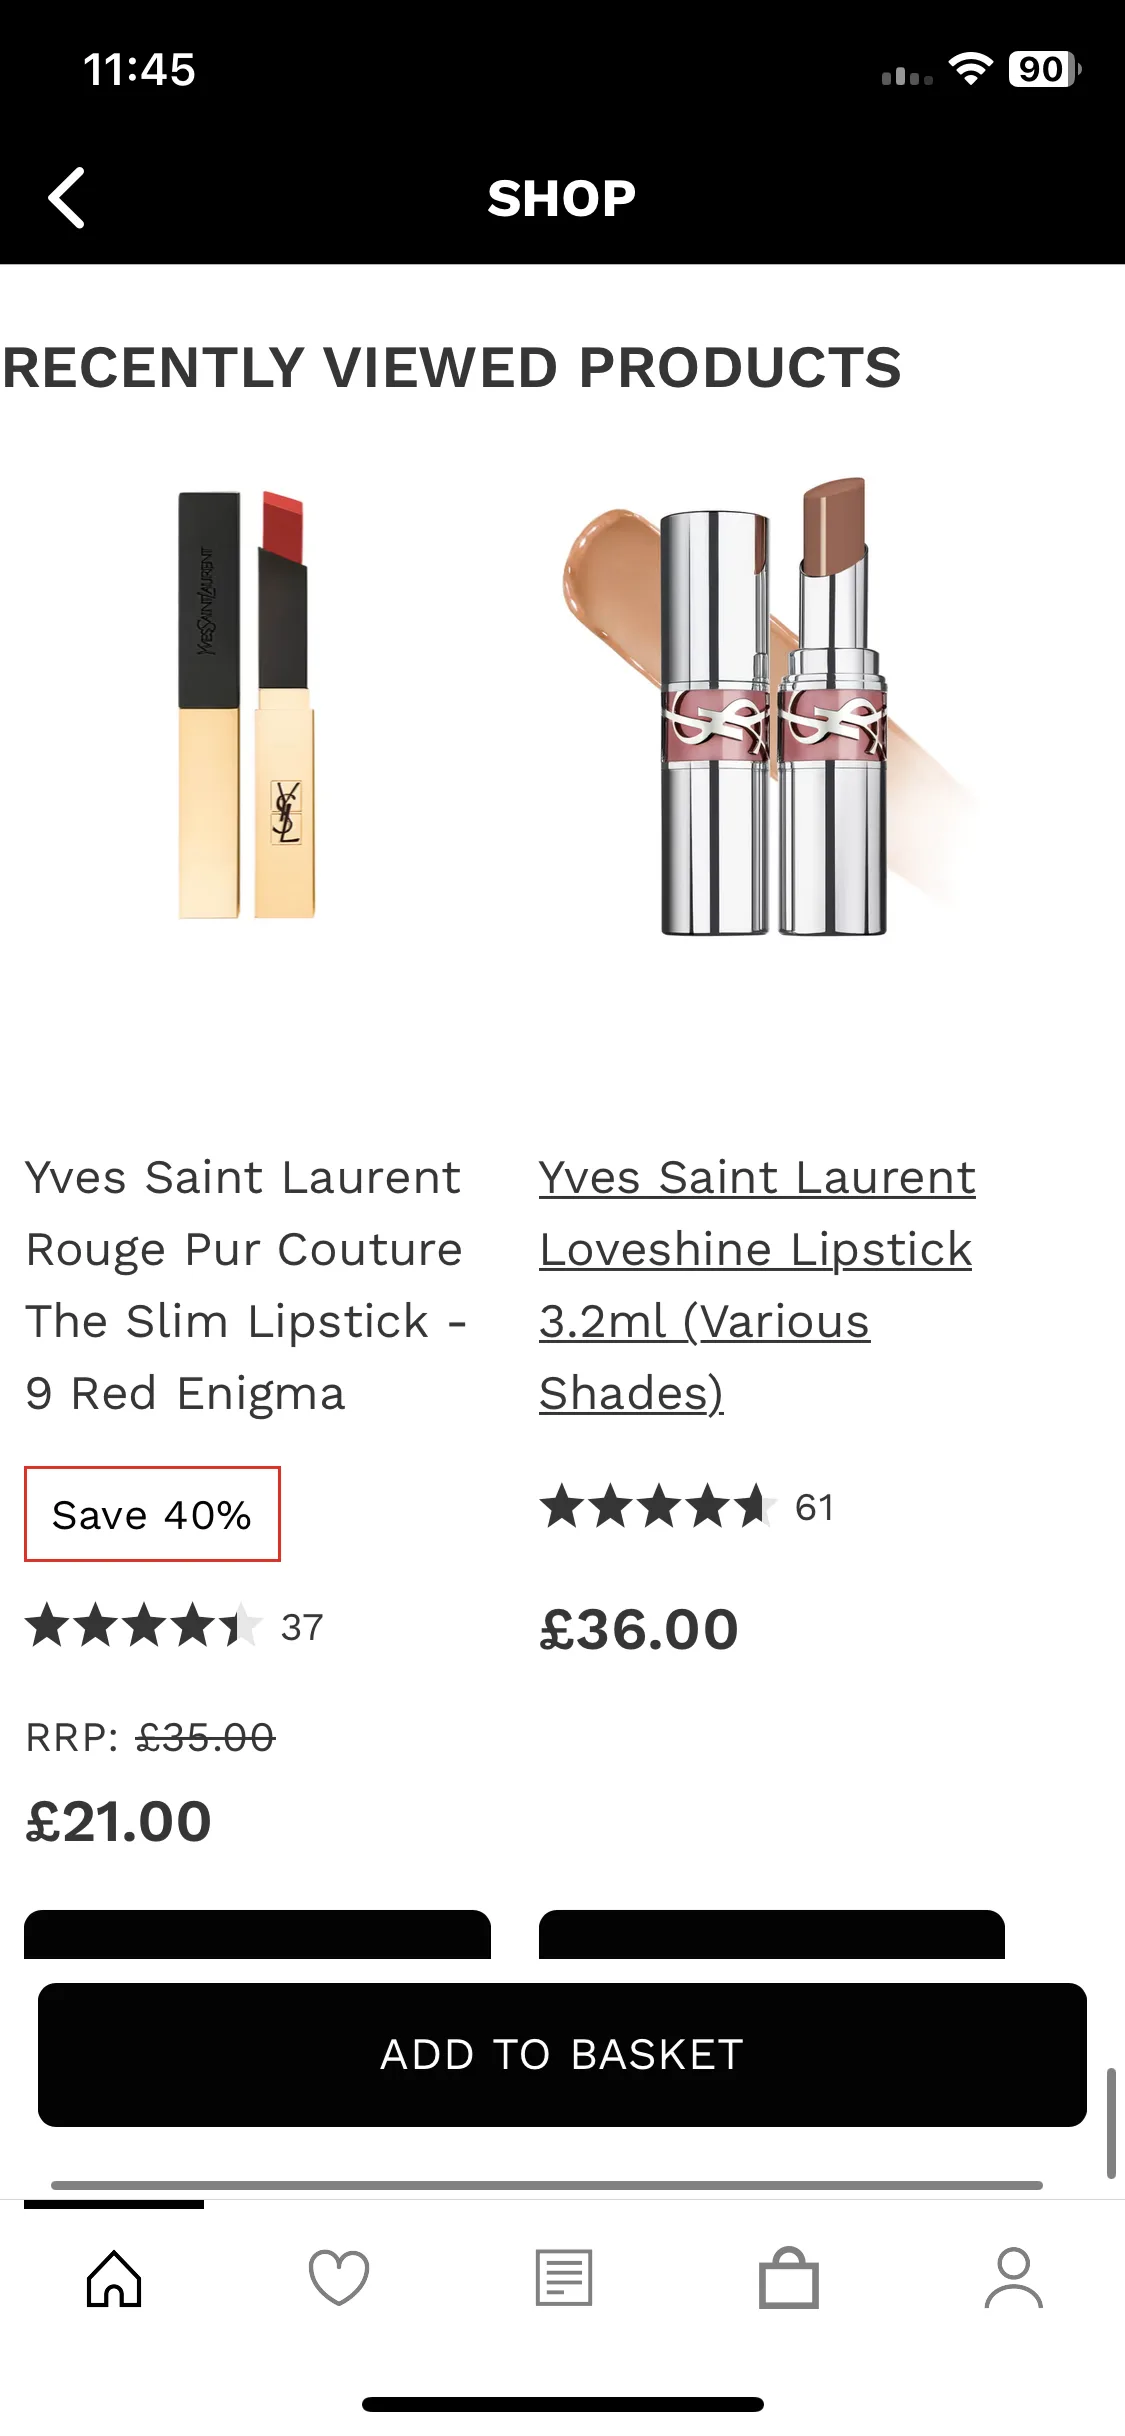Open Yves Saint Laurent Loveshine Lipstick link

point(756,1285)
